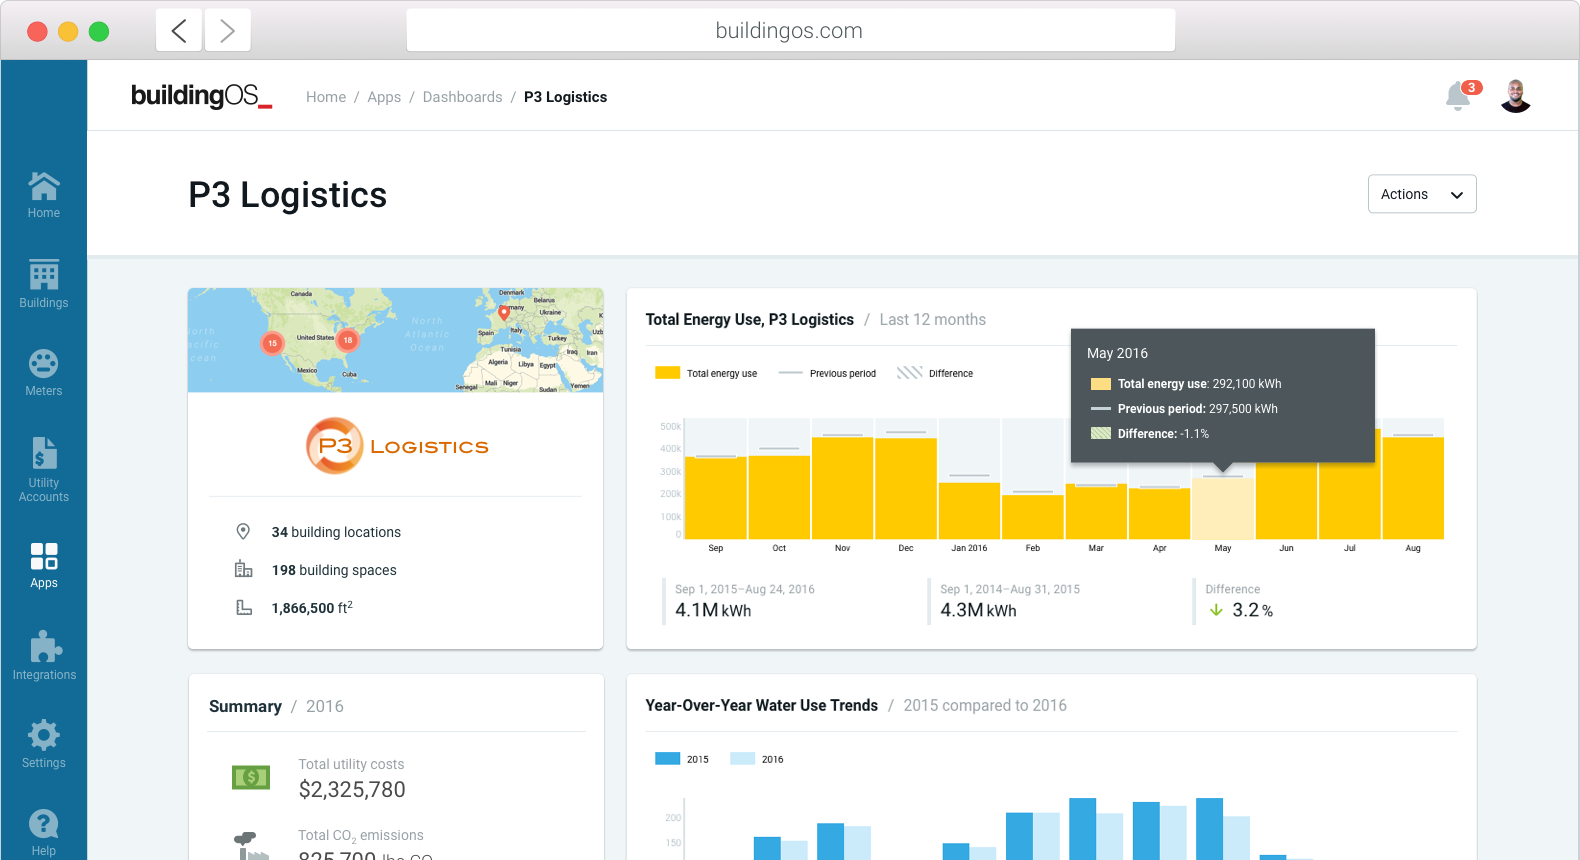The width and height of the screenshot is (1580, 860).
Task: Click the '$2,325,780' total utility costs
Action: click(x=352, y=789)
